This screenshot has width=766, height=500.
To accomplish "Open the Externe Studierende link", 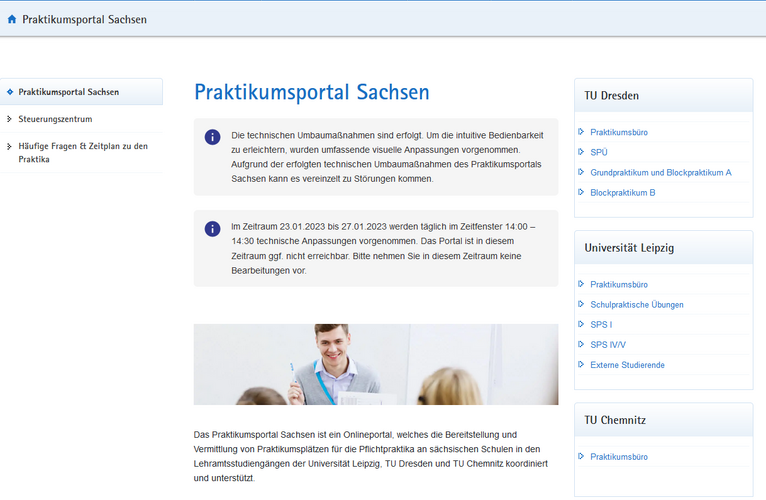I will pyautogui.click(x=627, y=365).
